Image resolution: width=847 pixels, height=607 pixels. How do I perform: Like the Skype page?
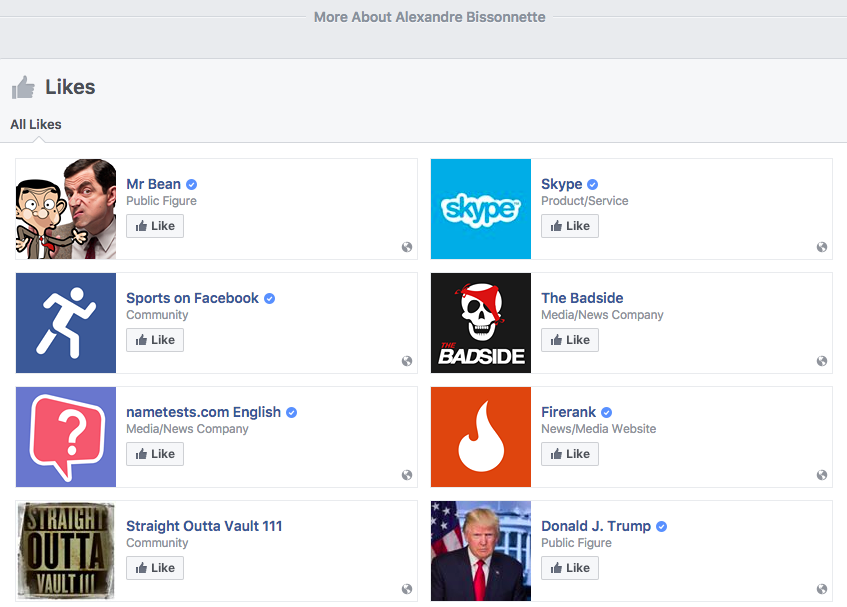pyautogui.click(x=570, y=226)
